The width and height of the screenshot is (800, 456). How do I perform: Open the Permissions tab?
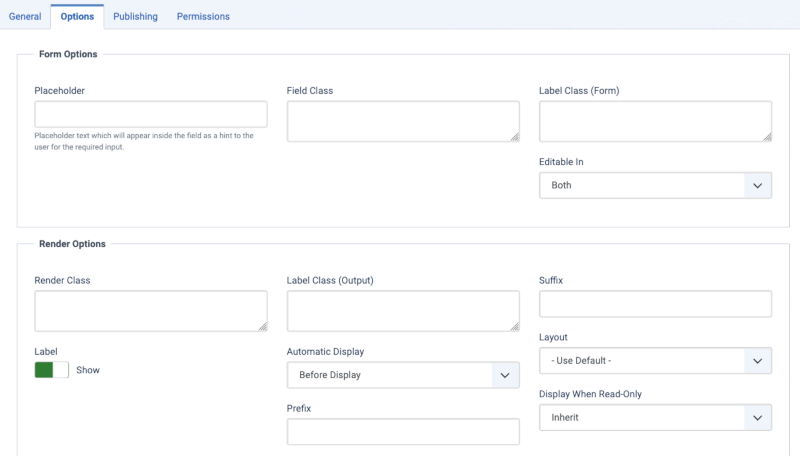tap(203, 16)
